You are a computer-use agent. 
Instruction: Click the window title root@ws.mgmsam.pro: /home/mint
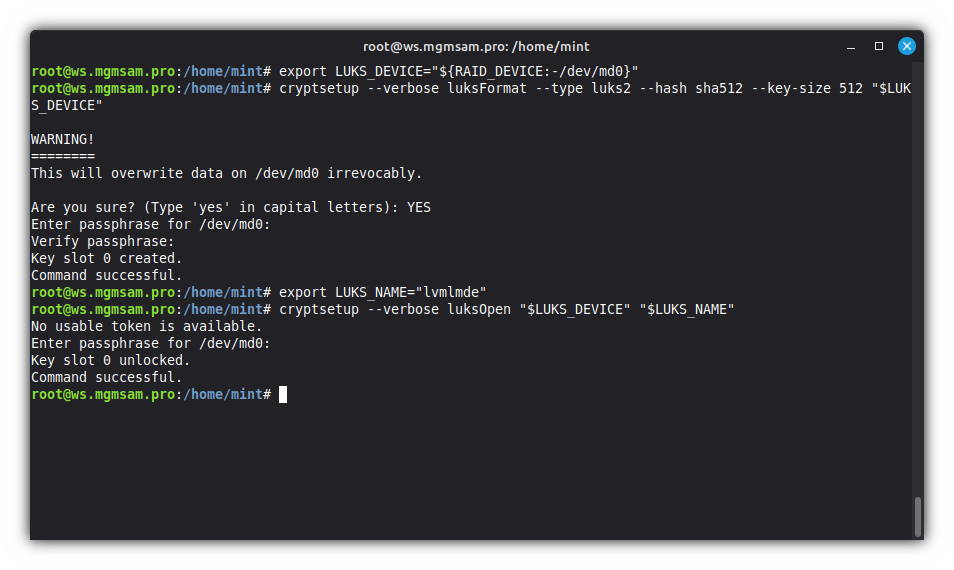pos(476,46)
